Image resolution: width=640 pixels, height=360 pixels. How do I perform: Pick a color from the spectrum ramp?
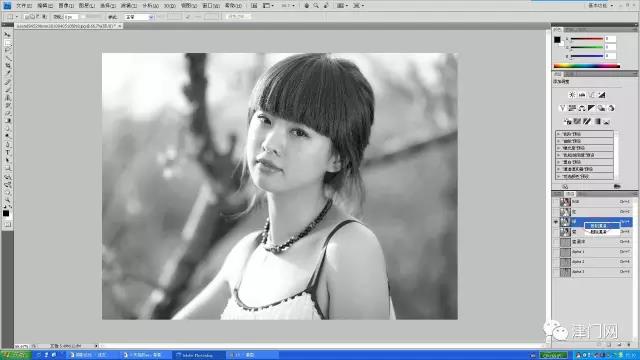(x=587, y=65)
